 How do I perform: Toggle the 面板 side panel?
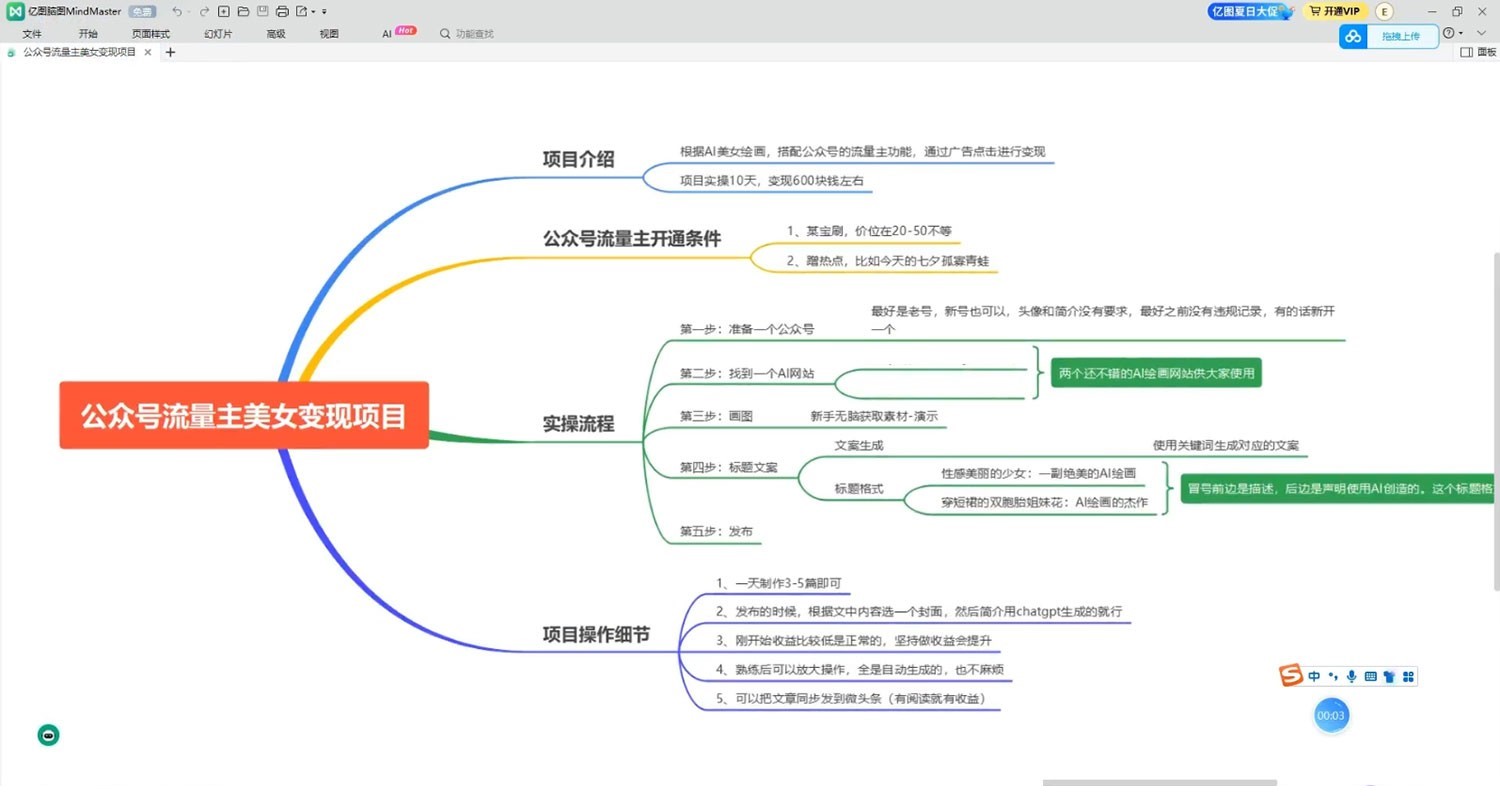(x=1479, y=52)
